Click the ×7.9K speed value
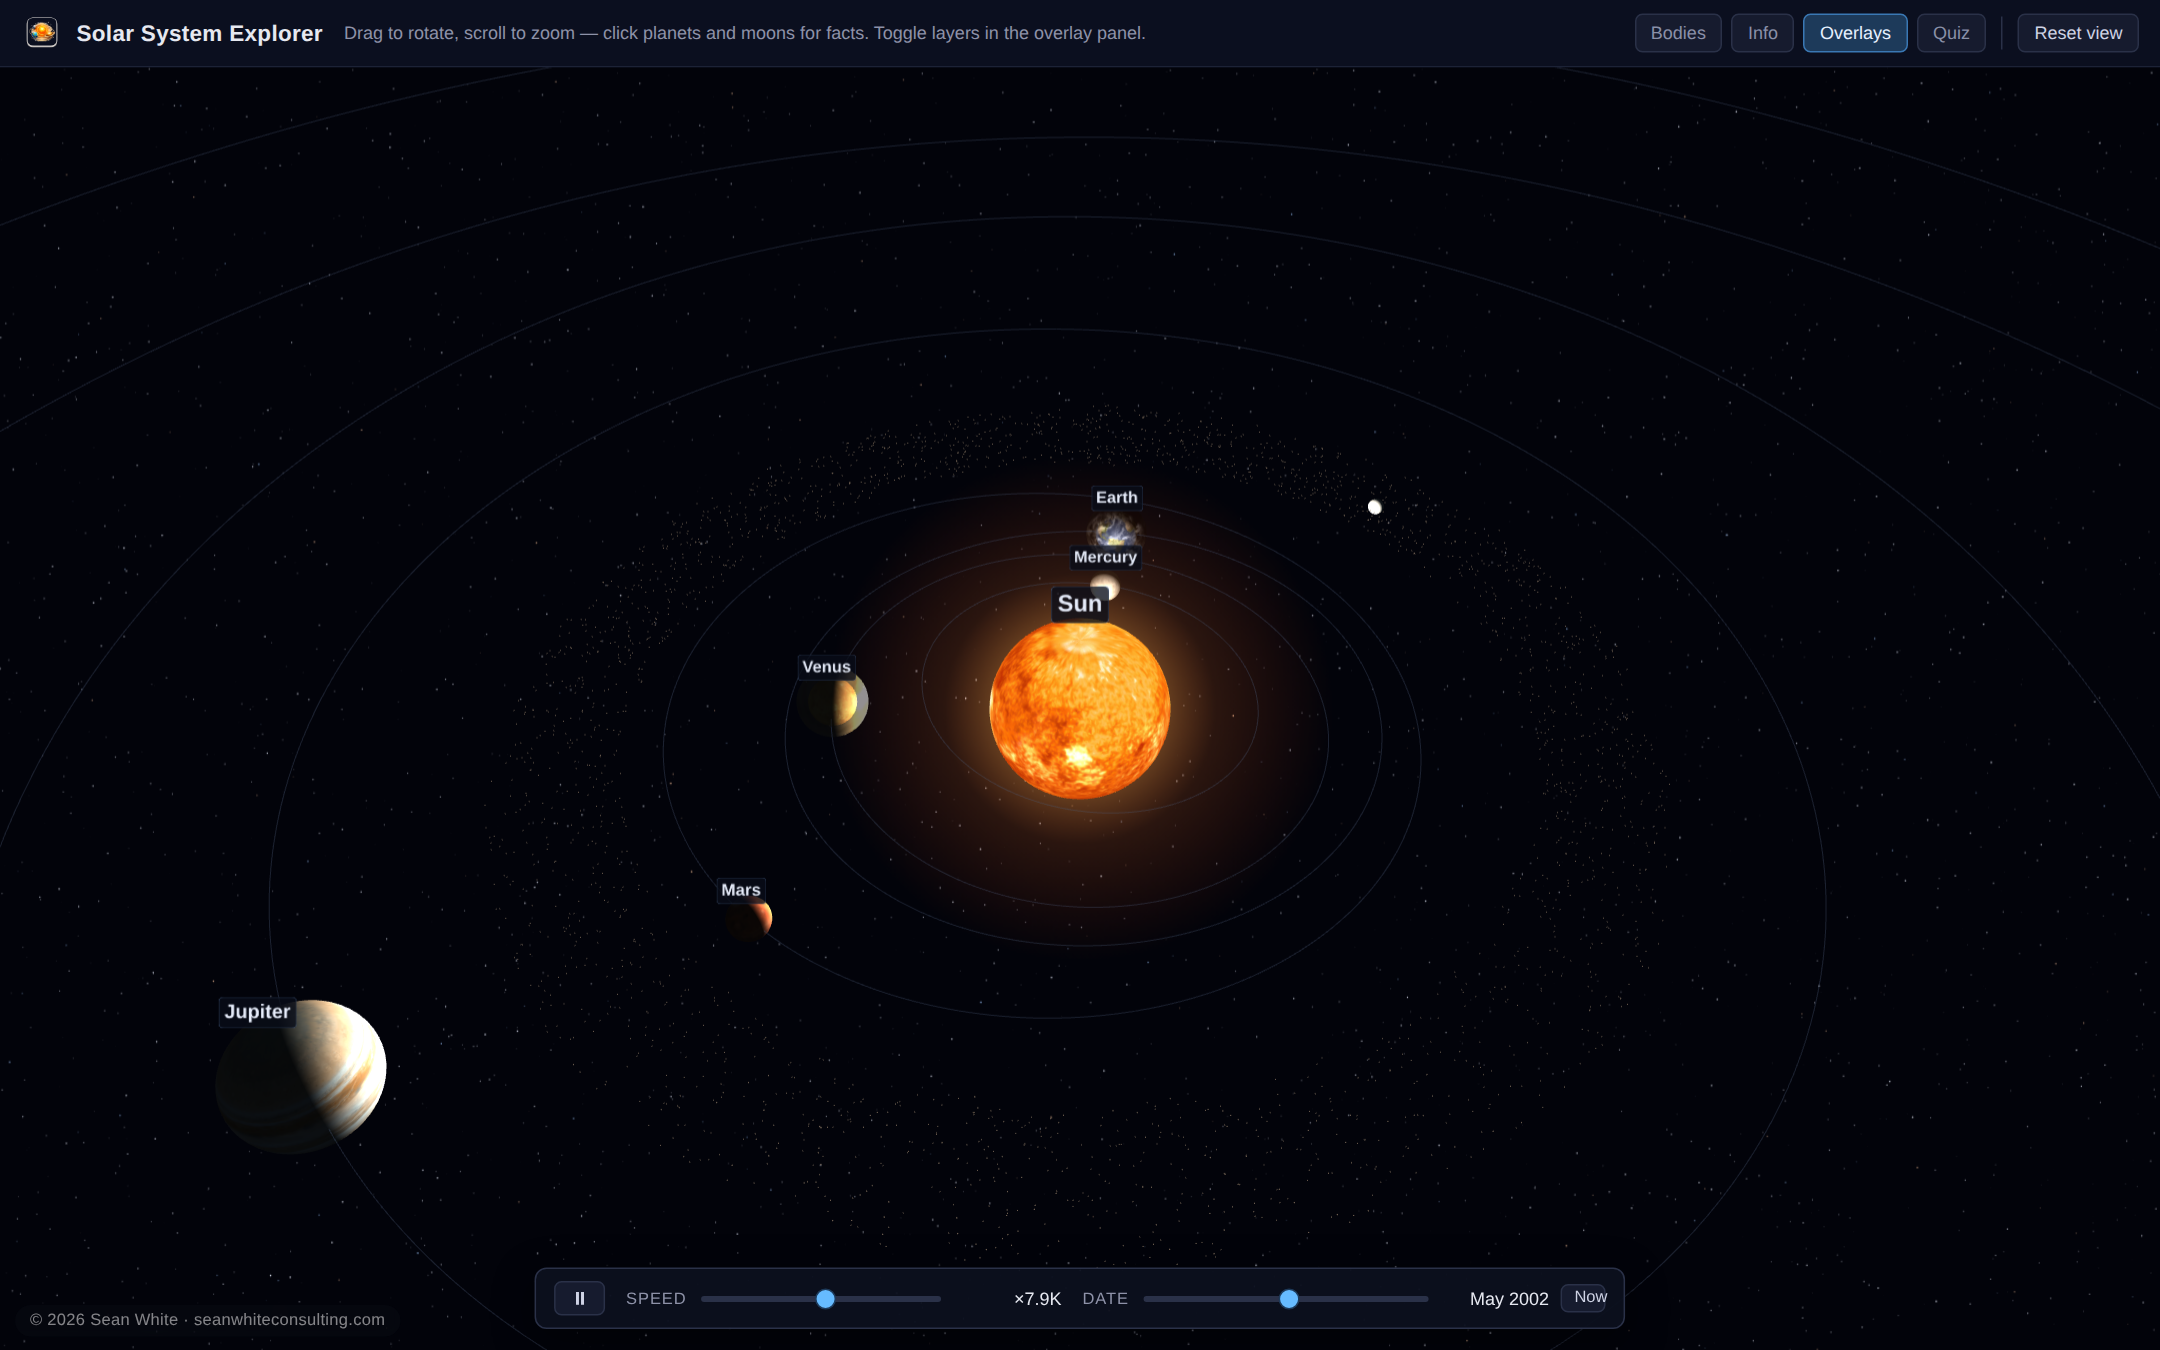The image size is (2160, 1350). (x=1037, y=1299)
